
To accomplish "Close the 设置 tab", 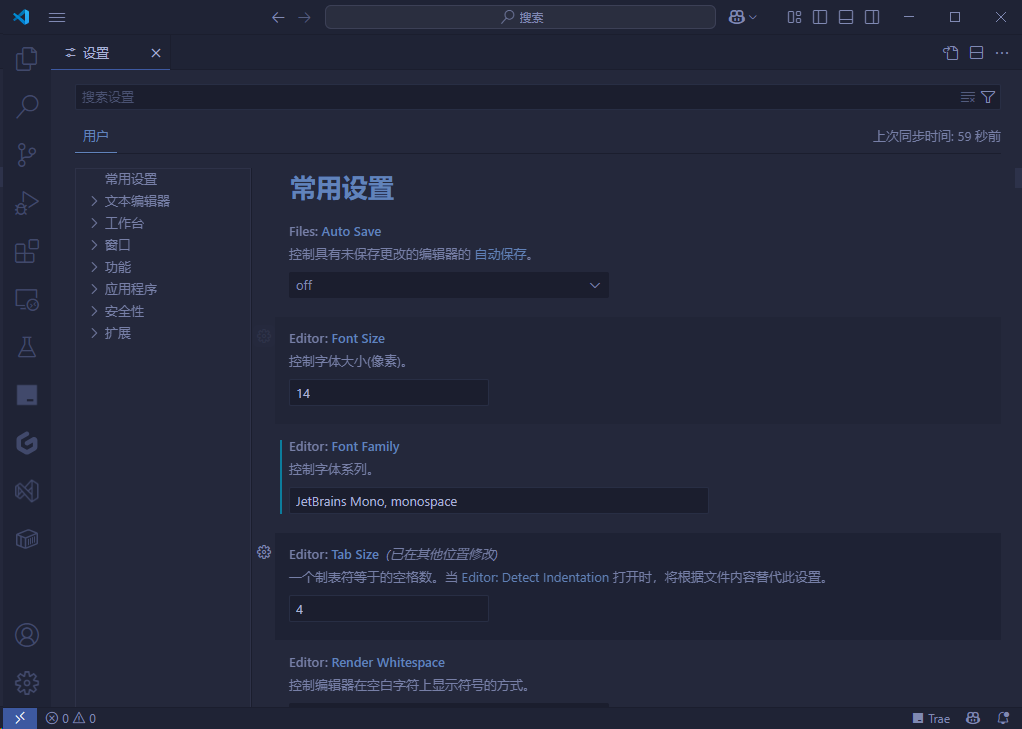I will pyautogui.click(x=156, y=53).
